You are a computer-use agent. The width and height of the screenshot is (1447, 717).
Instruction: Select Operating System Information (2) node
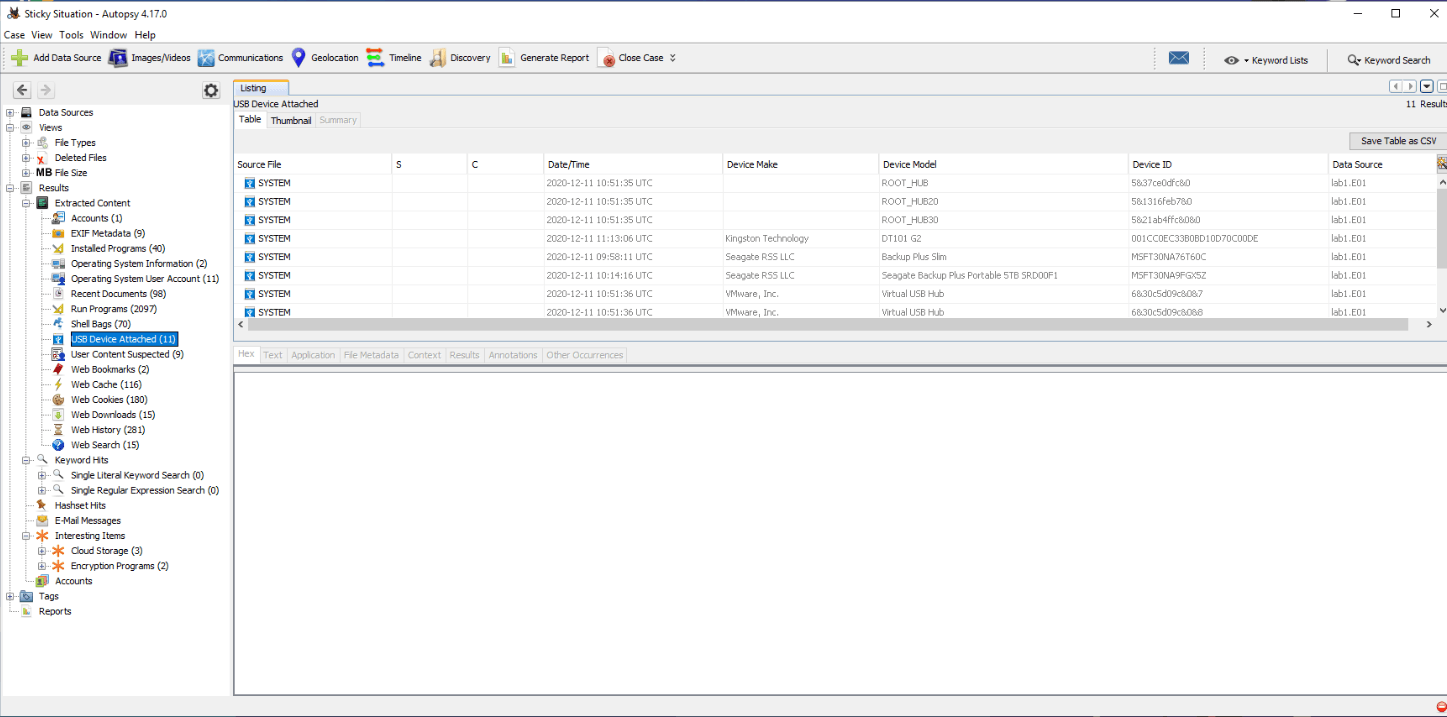[139, 264]
